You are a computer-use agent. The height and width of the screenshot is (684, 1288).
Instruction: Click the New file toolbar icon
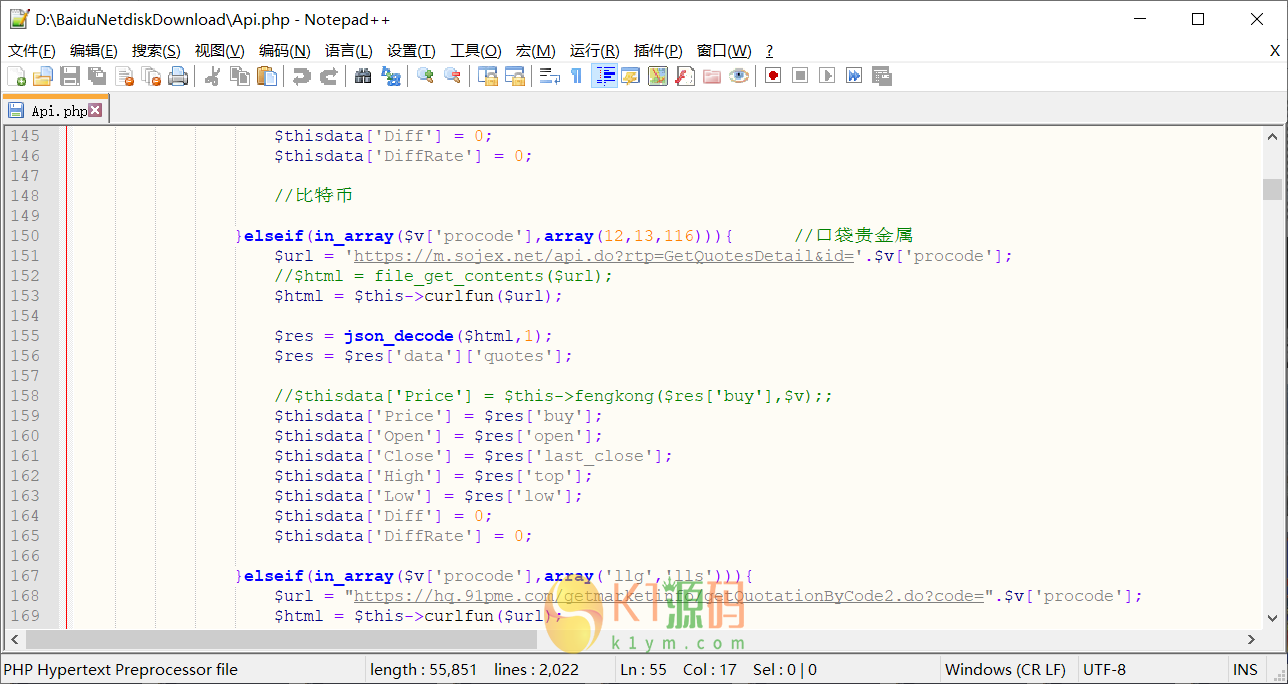[x=16, y=76]
